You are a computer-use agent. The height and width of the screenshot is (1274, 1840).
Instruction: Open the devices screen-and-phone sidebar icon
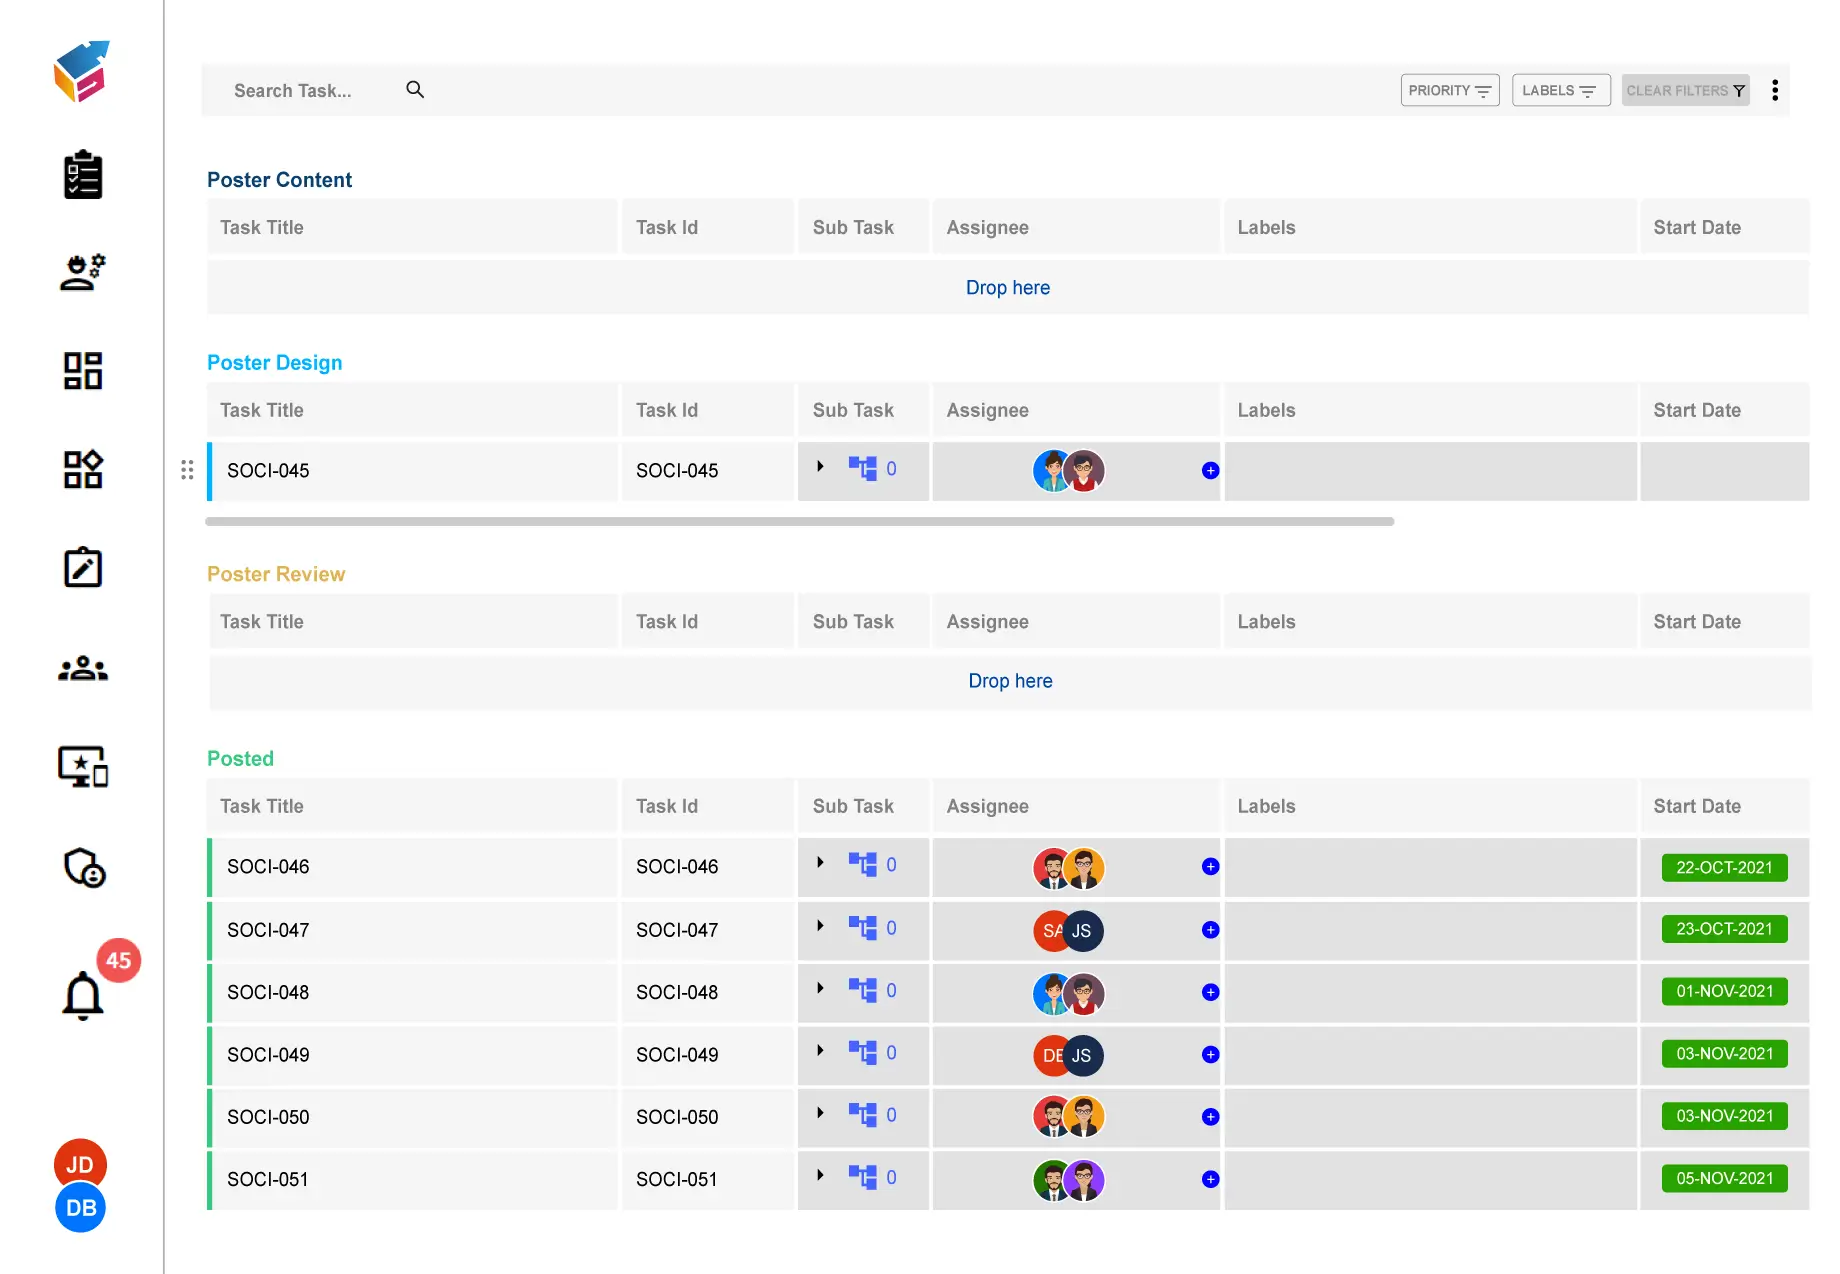[x=82, y=768]
